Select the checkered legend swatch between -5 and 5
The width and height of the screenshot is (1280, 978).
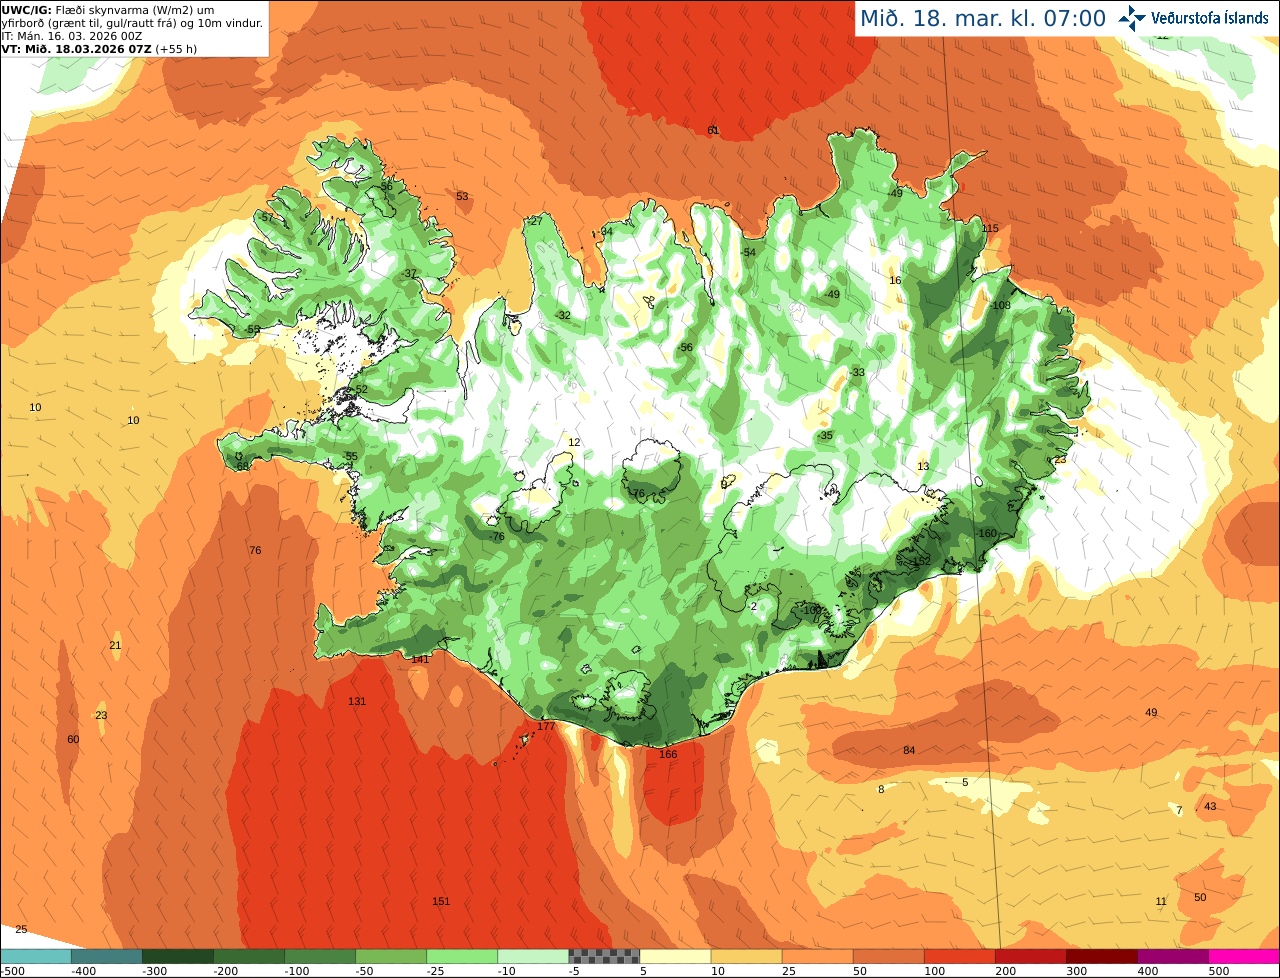click(604, 955)
